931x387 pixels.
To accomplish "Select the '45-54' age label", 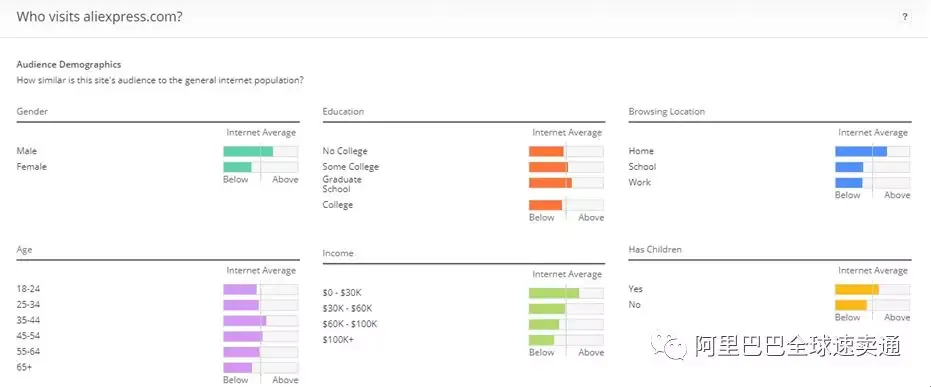I will tap(28, 336).
